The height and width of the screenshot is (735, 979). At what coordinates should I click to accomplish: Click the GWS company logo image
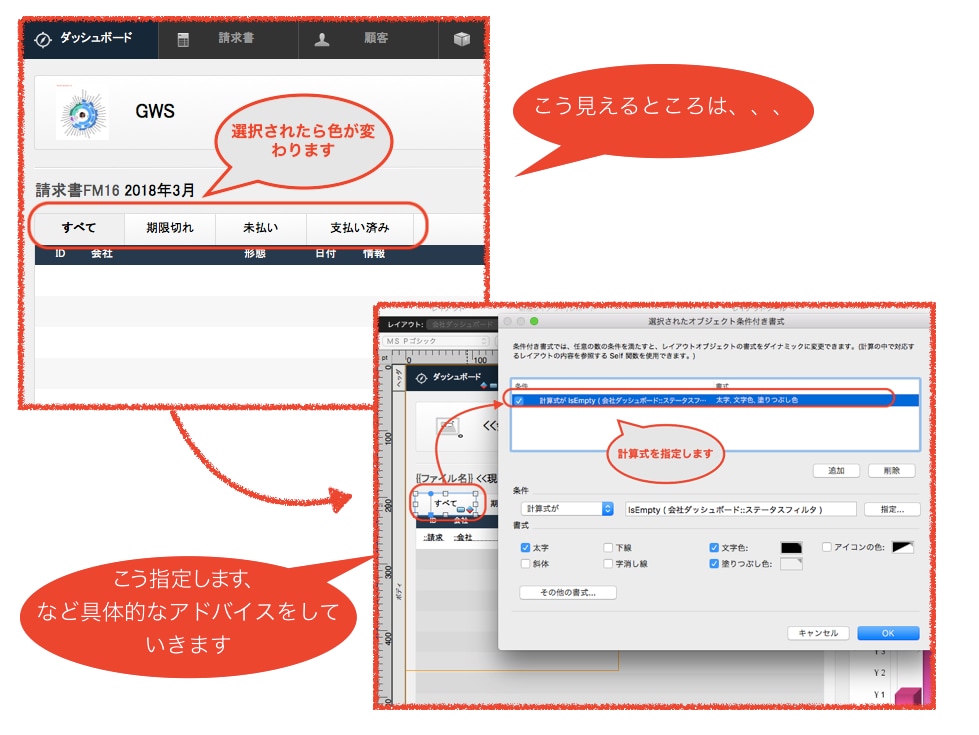pyautogui.click(x=82, y=113)
